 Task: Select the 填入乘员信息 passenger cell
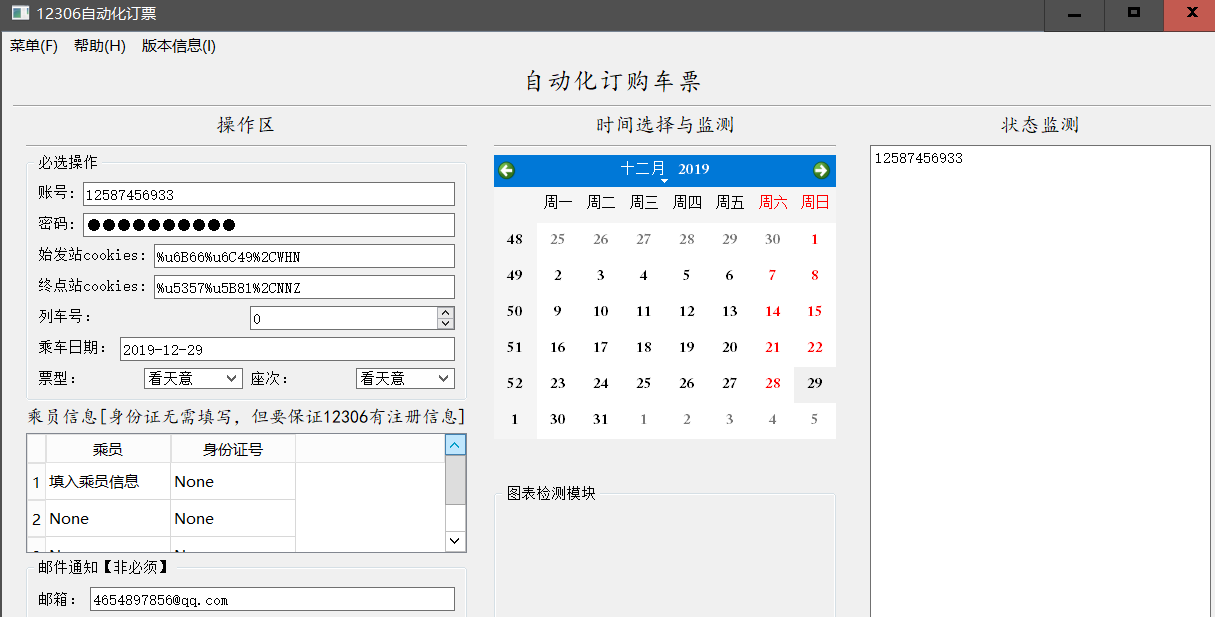[x=108, y=482]
